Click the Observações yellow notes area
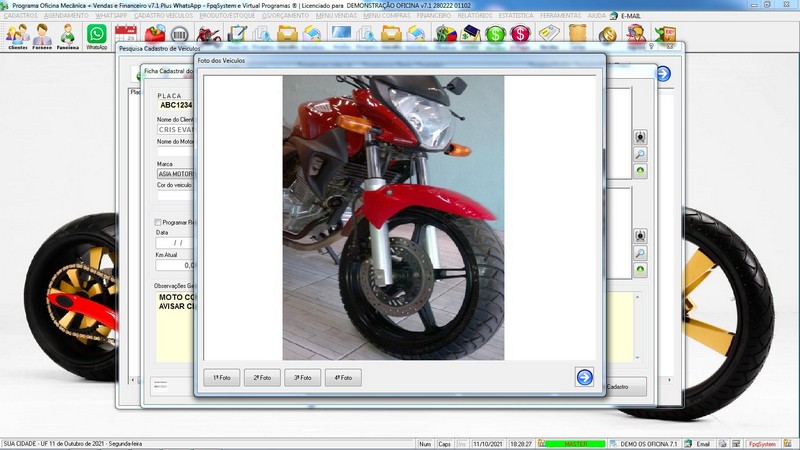 (175, 327)
